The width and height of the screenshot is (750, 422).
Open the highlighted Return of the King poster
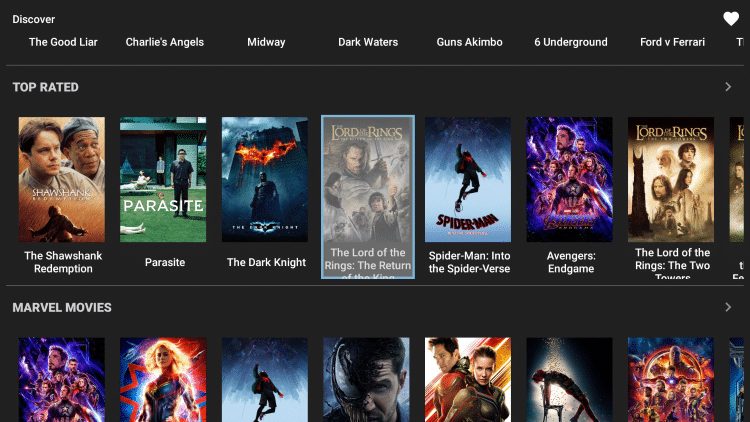pyautogui.click(x=368, y=197)
